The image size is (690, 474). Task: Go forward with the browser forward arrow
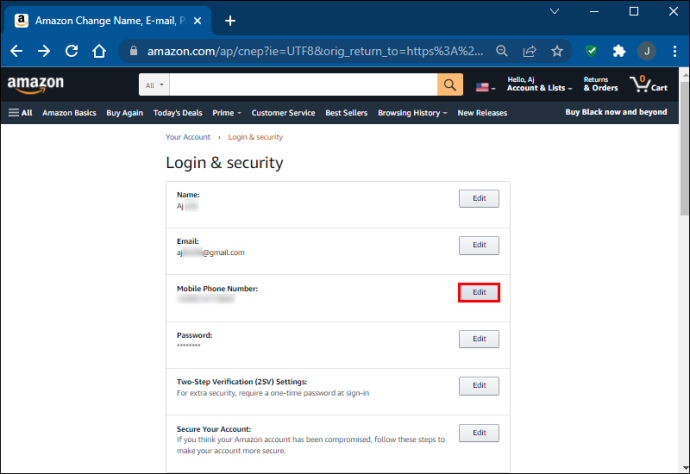tap(44, 51)
